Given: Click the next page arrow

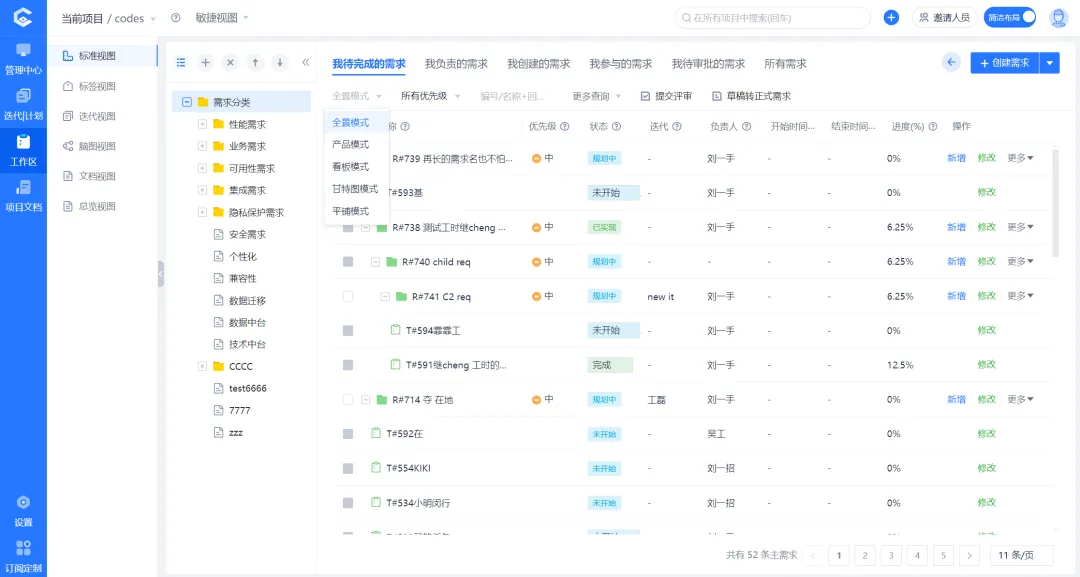Looking at the screenshot, I should tap(969, 555).
